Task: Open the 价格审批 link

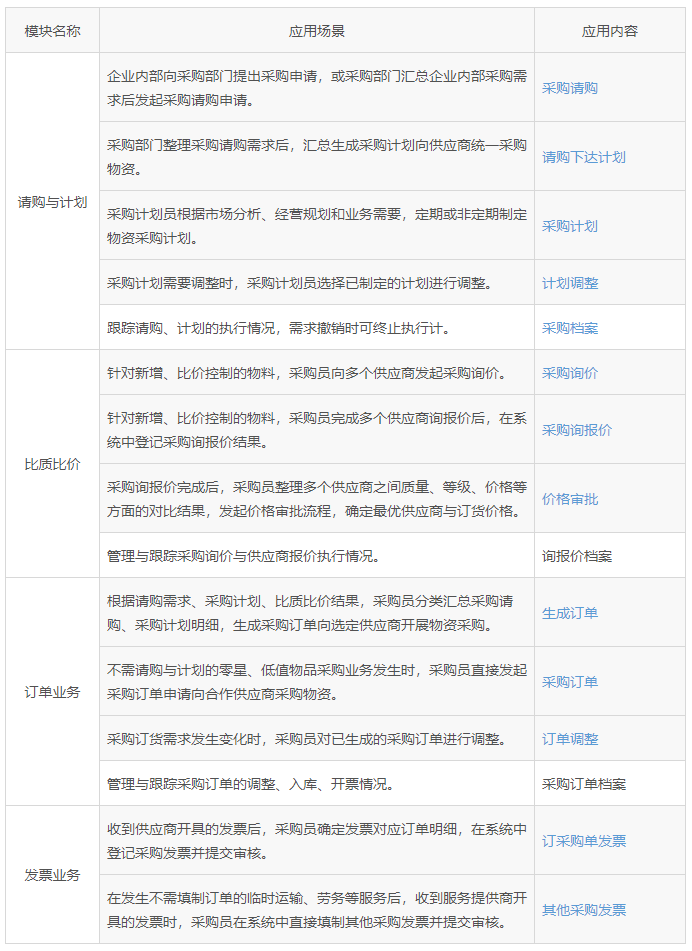Action: click(569, 499)
